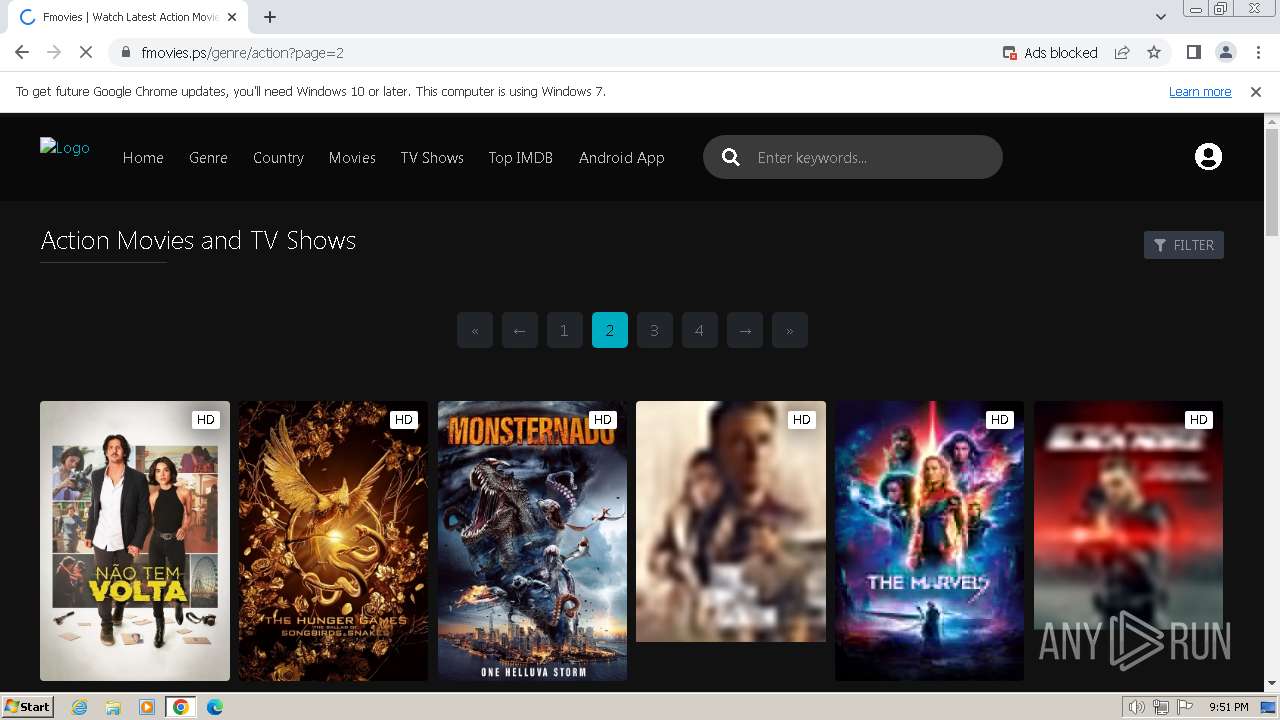Open the tab search chevron
Viewport: 1280px width, 720px height.
coord(1160,17)
